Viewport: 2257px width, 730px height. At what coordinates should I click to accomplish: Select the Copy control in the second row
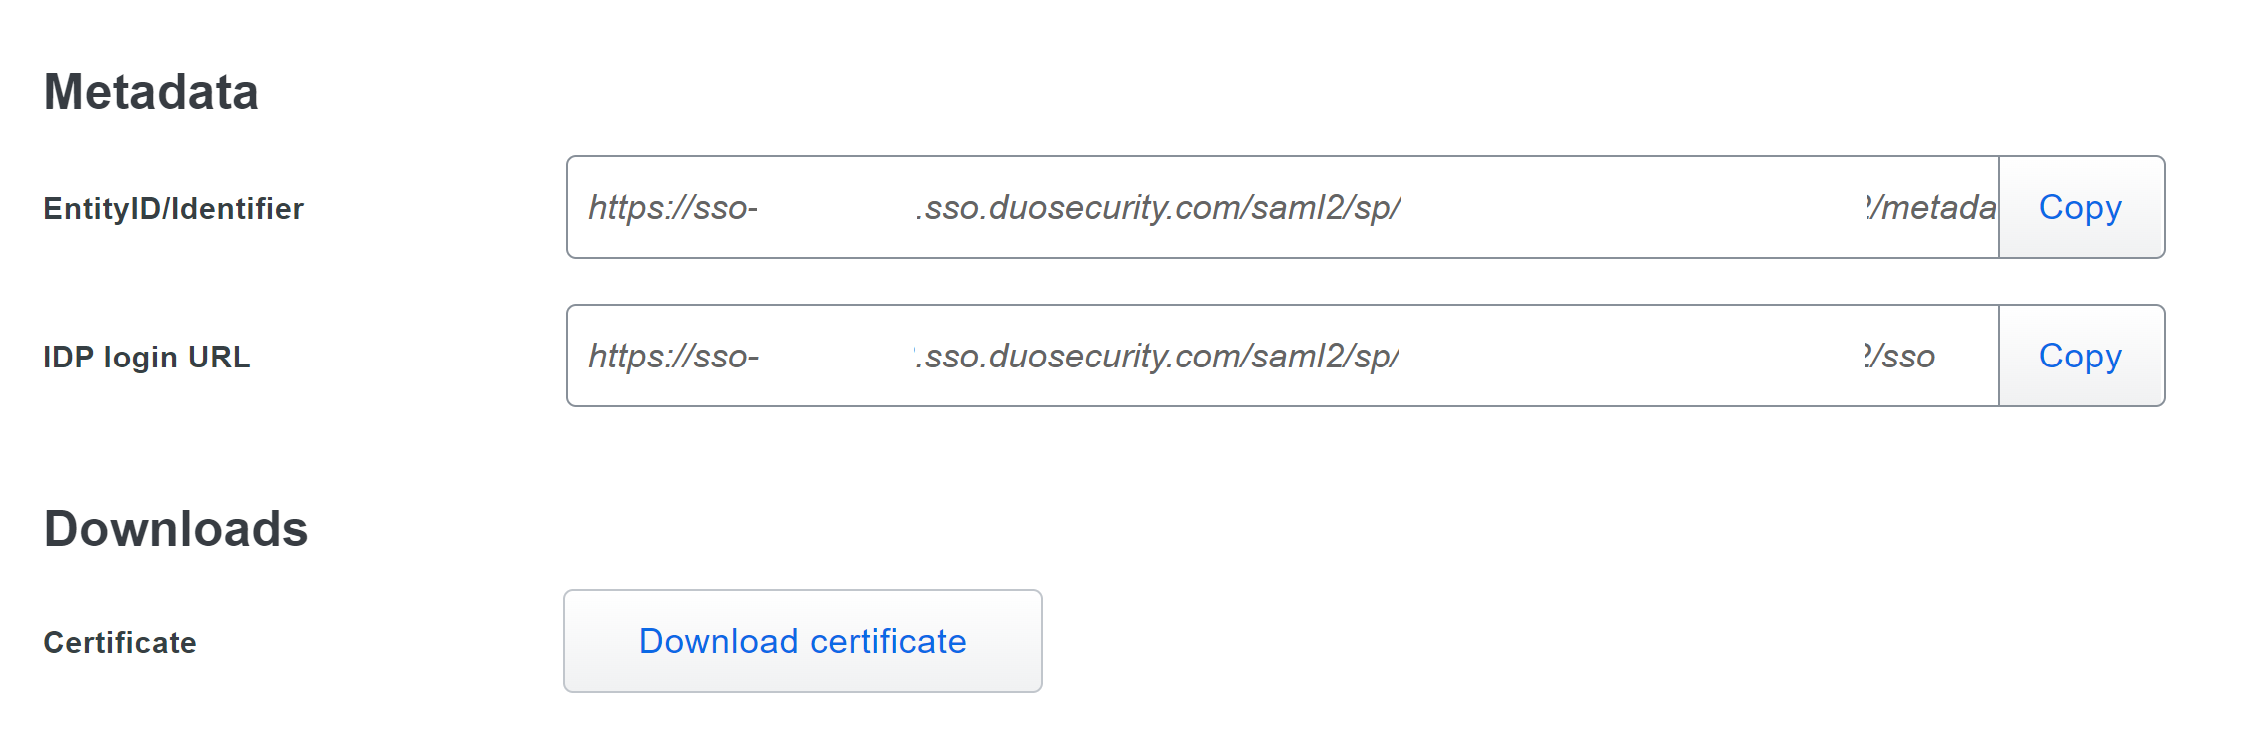tap(2079, 355)
